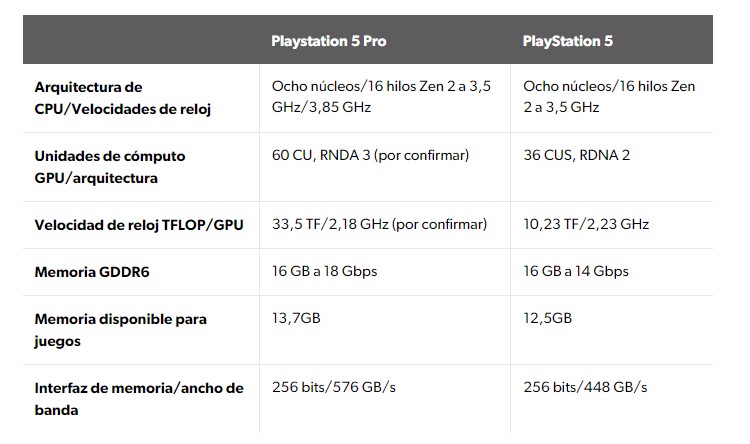The image size is (750, 444).
Task: Click Interfaz de memoria/ancho de banda label
Action: coord(139,399)
